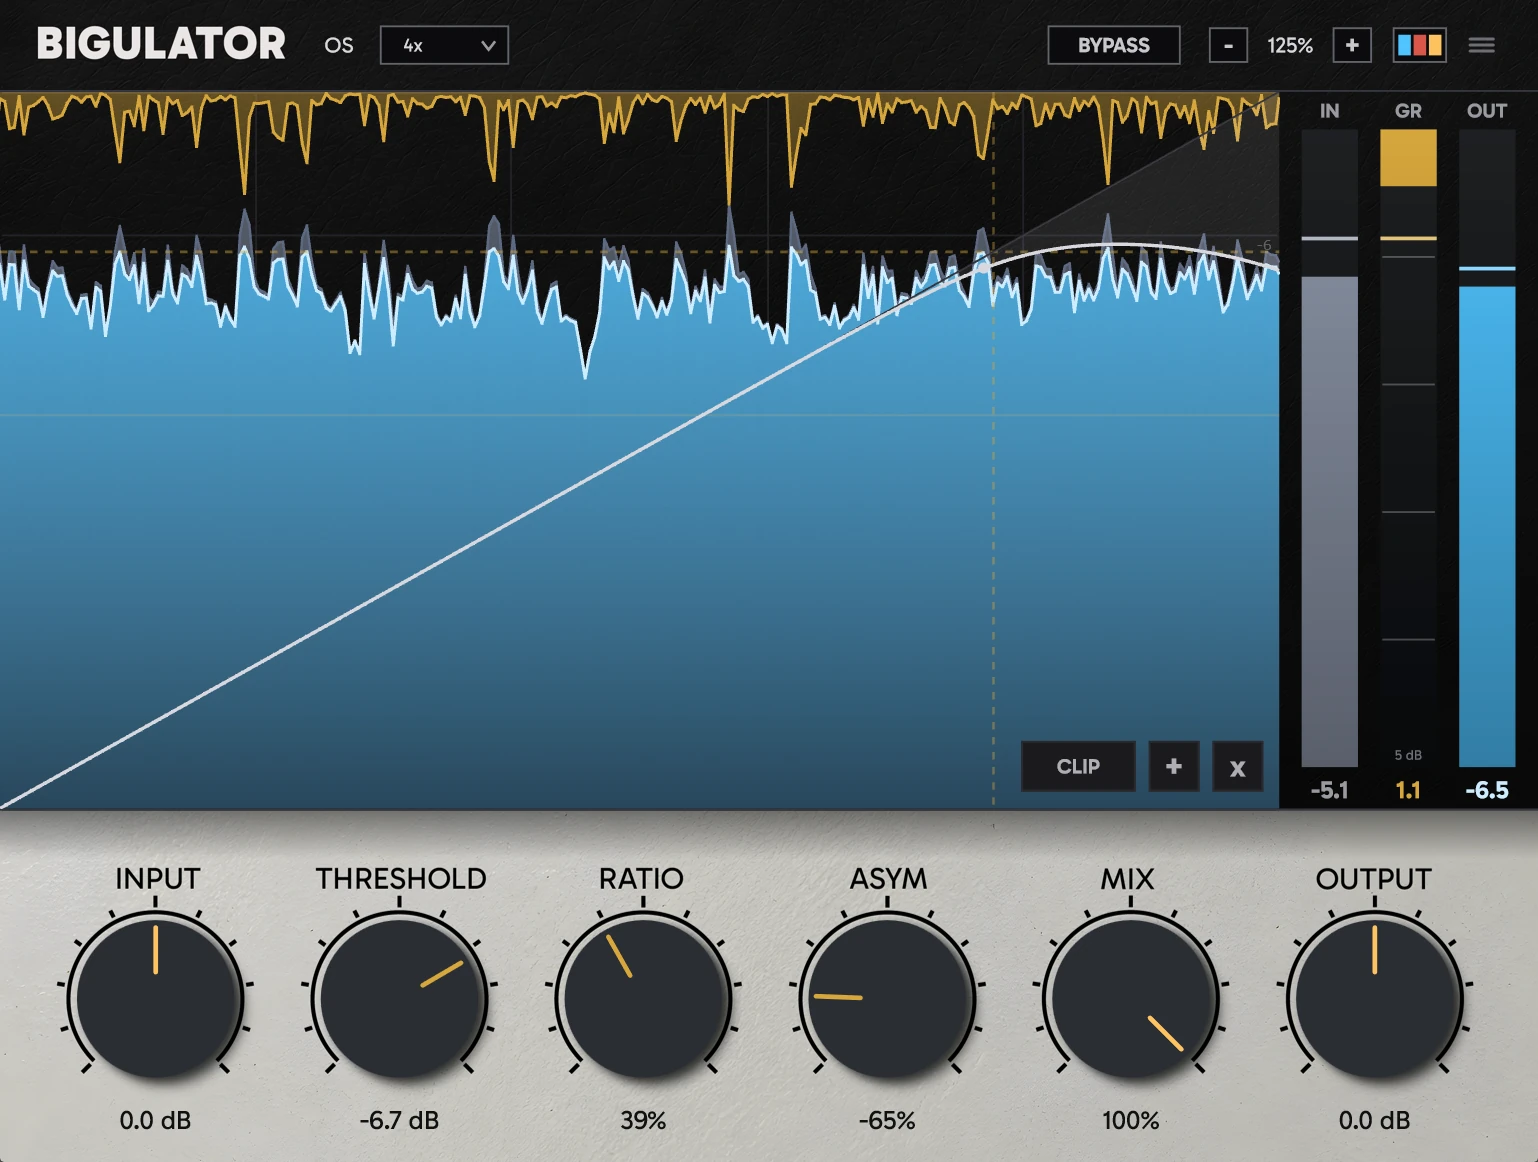The width and height of the screenshot is (1538, 1162).
Task: Click the THRESHOLD knob
Action: coord(400,997)
